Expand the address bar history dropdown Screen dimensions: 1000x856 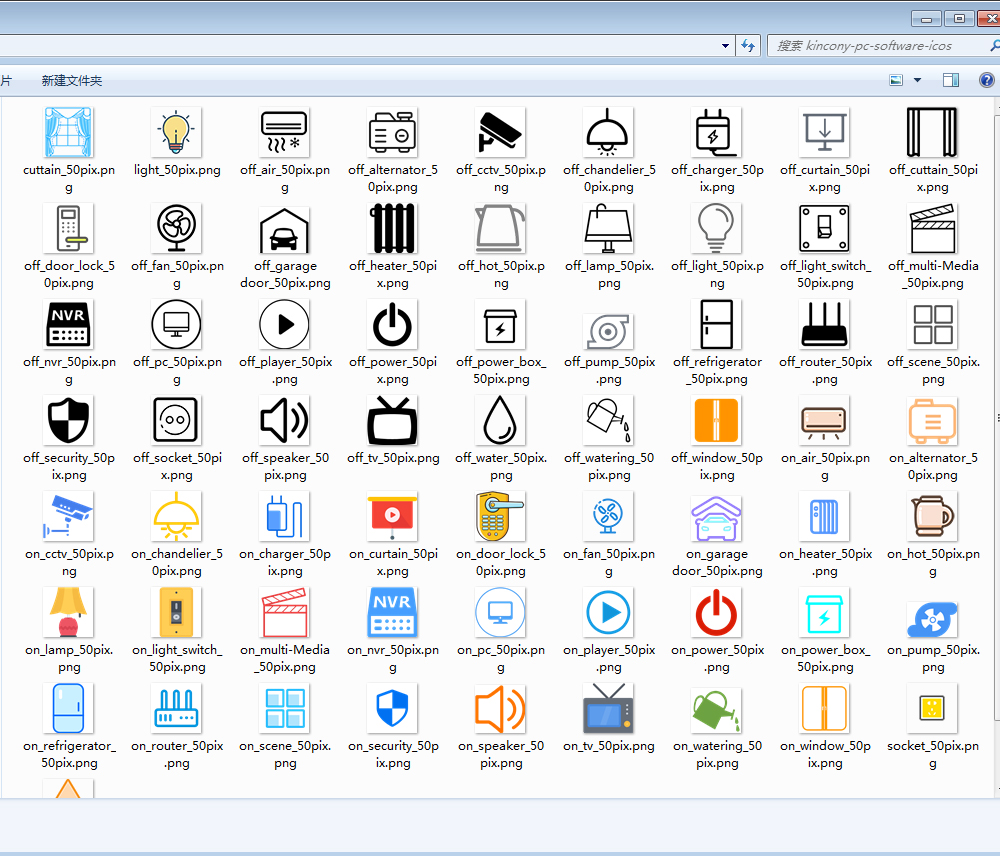click(726, 46)
